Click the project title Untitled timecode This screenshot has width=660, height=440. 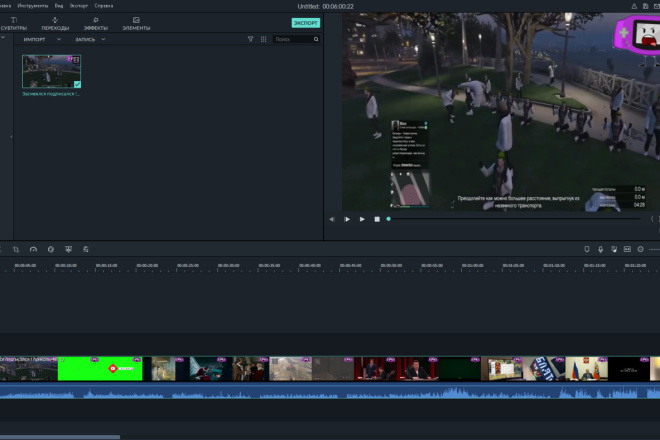(325, 6)
